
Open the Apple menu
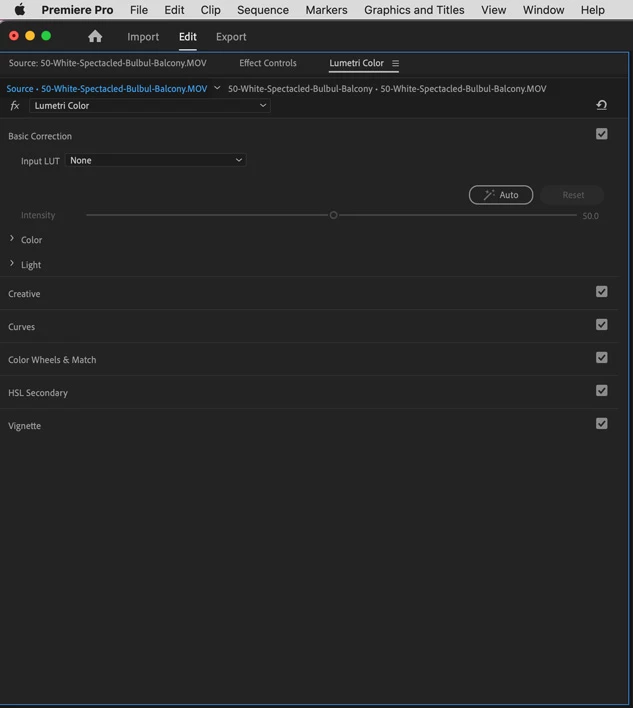pyautogui.click(x=19, y=9)
